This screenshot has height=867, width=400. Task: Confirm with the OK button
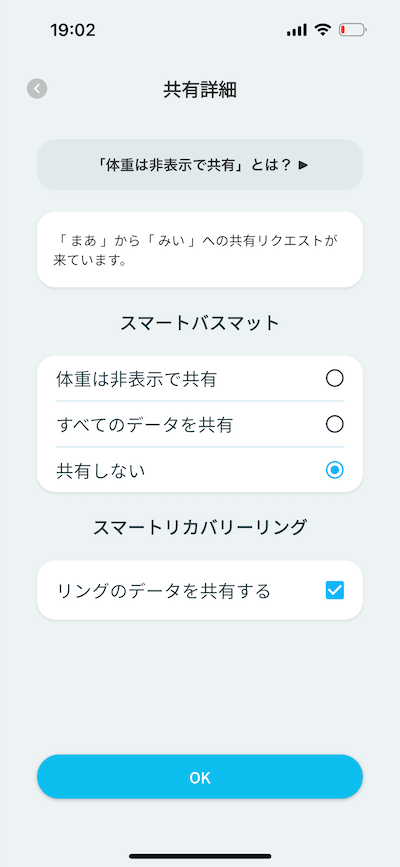pos(200,777)
